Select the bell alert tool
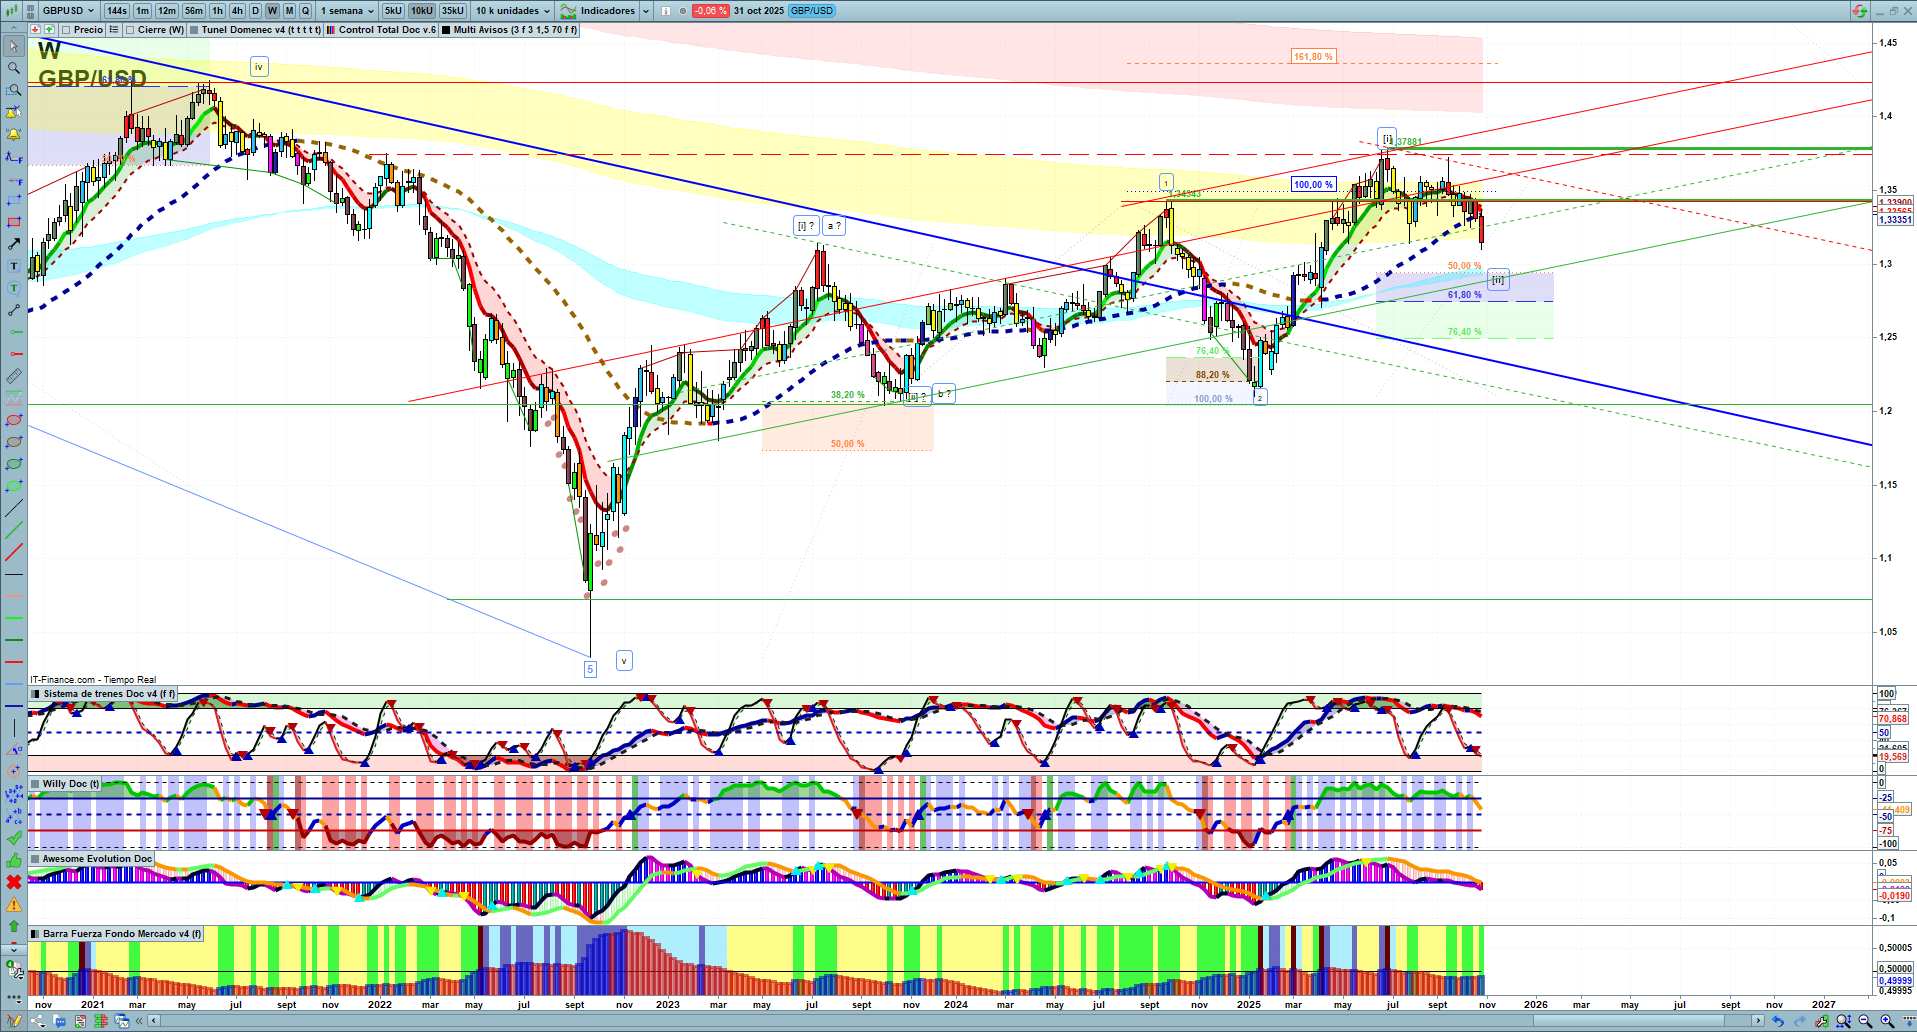Screen dimensions: 1917x1032 pyautogui.click(x=14, y=134)
